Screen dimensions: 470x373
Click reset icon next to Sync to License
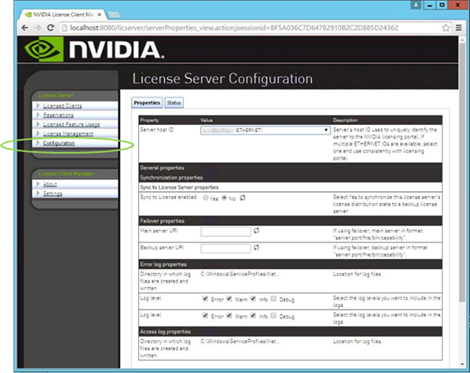243,198
